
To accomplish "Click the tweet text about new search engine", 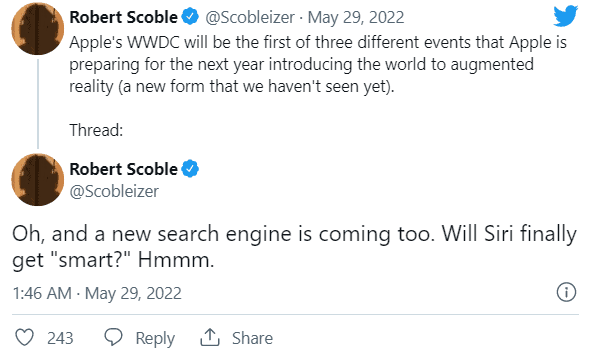I will coord(294,247).
